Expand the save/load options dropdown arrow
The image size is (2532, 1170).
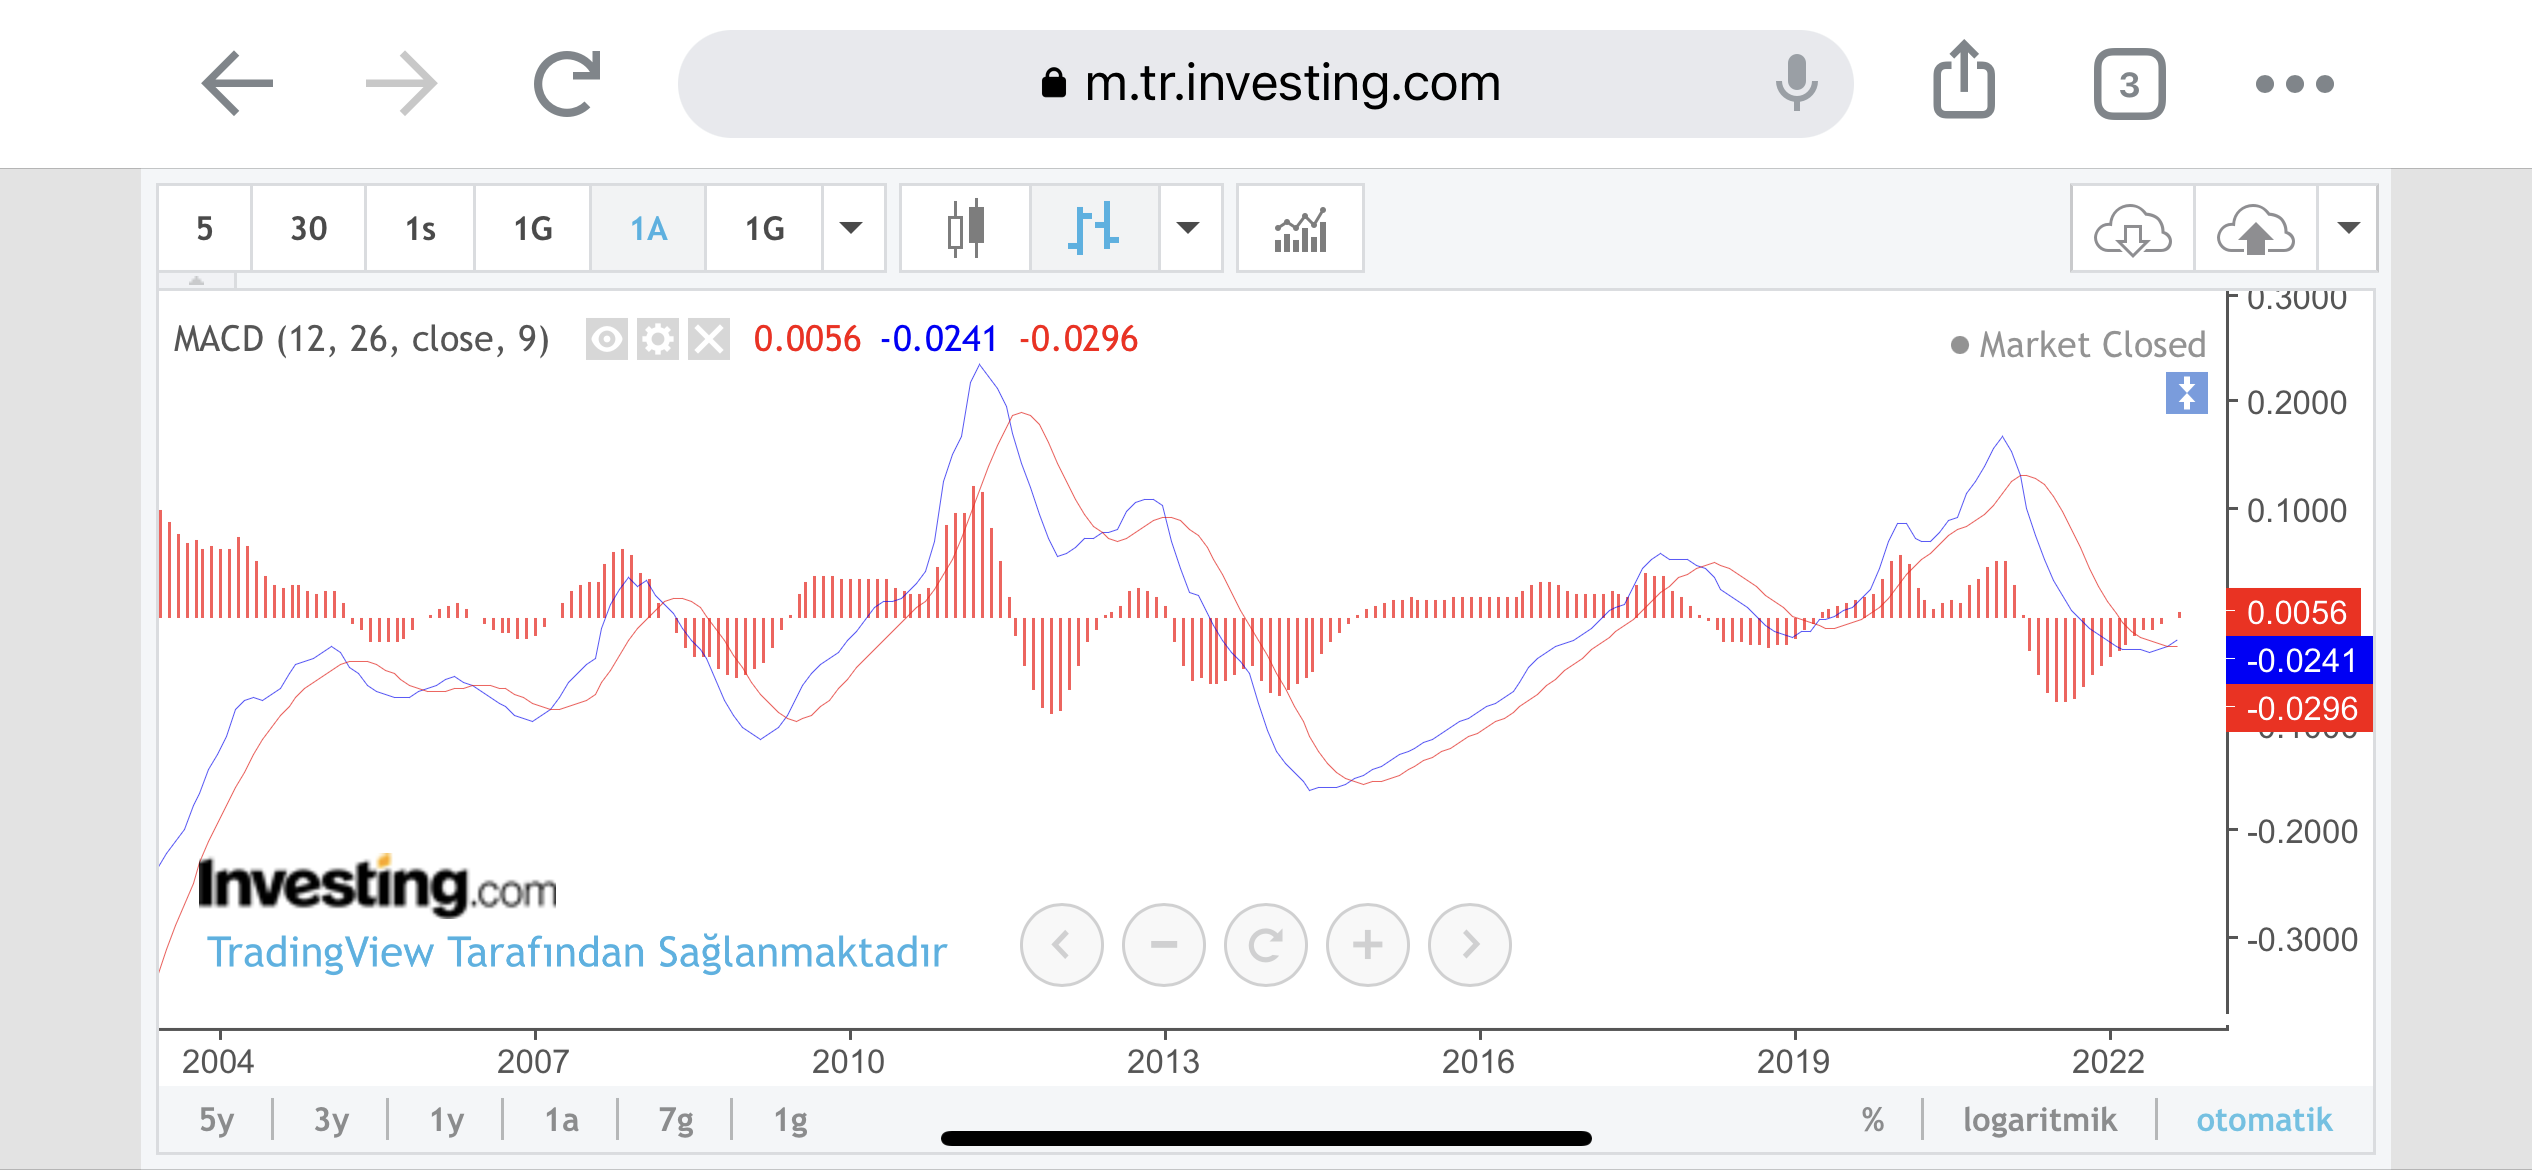pos(2348,229)
